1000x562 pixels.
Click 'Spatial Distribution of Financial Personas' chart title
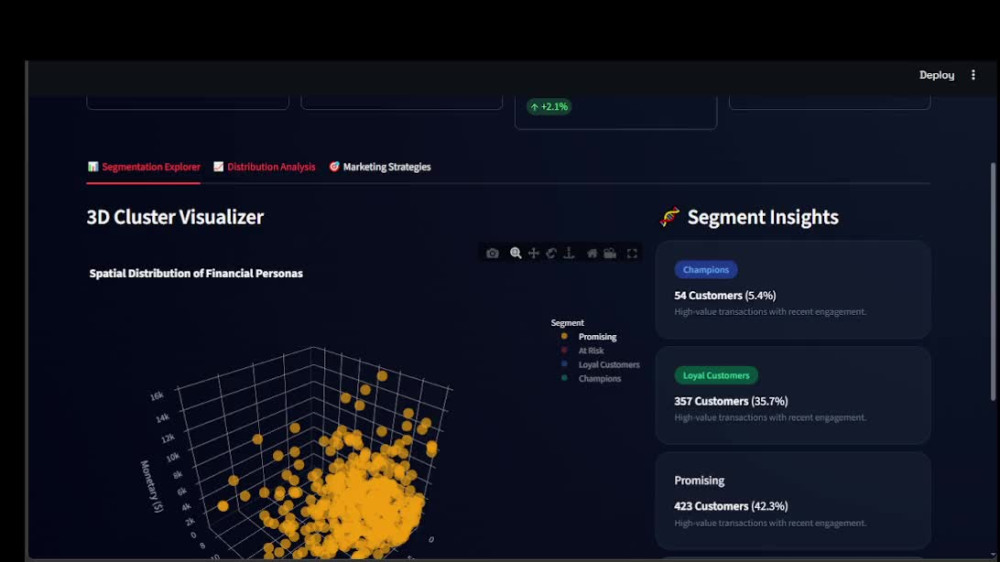(x=196, y=274)
